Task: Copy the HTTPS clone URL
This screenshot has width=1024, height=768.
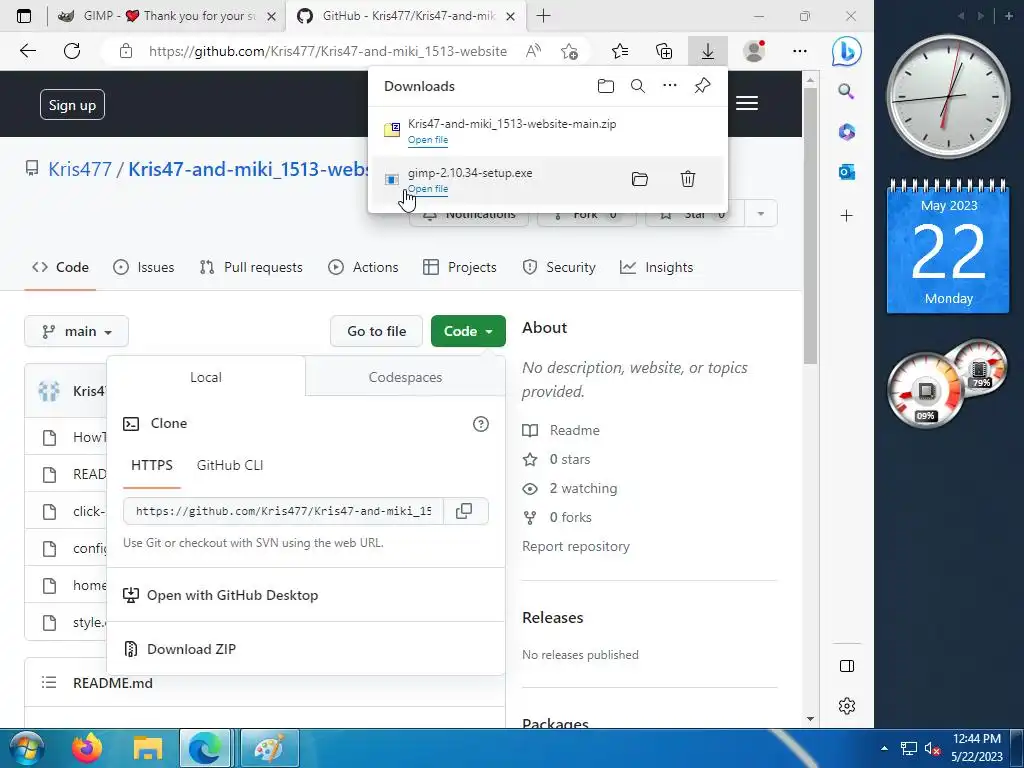Action: point(464,511)
